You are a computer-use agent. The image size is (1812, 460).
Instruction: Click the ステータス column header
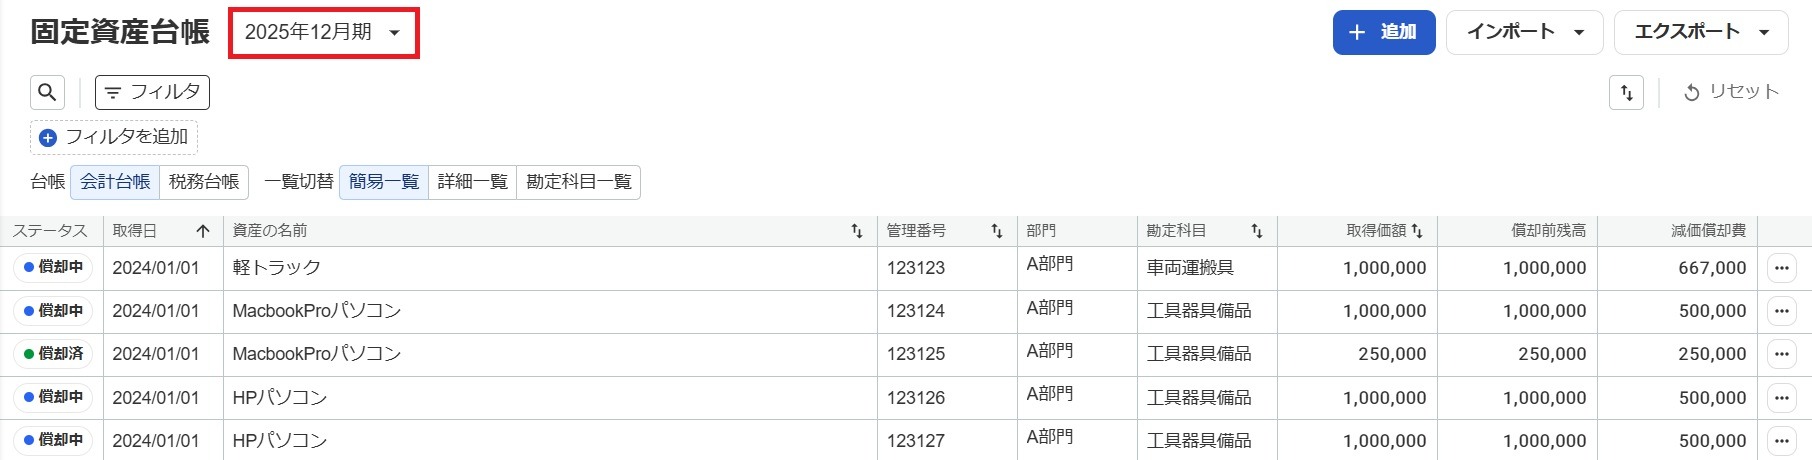50,231
